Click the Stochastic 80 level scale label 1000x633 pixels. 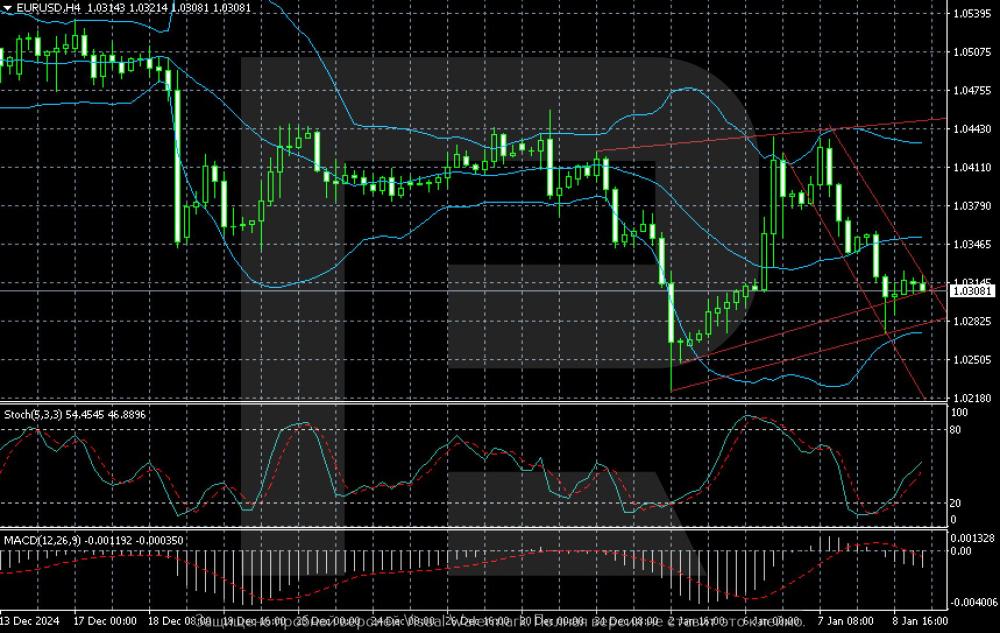(956, 429)
